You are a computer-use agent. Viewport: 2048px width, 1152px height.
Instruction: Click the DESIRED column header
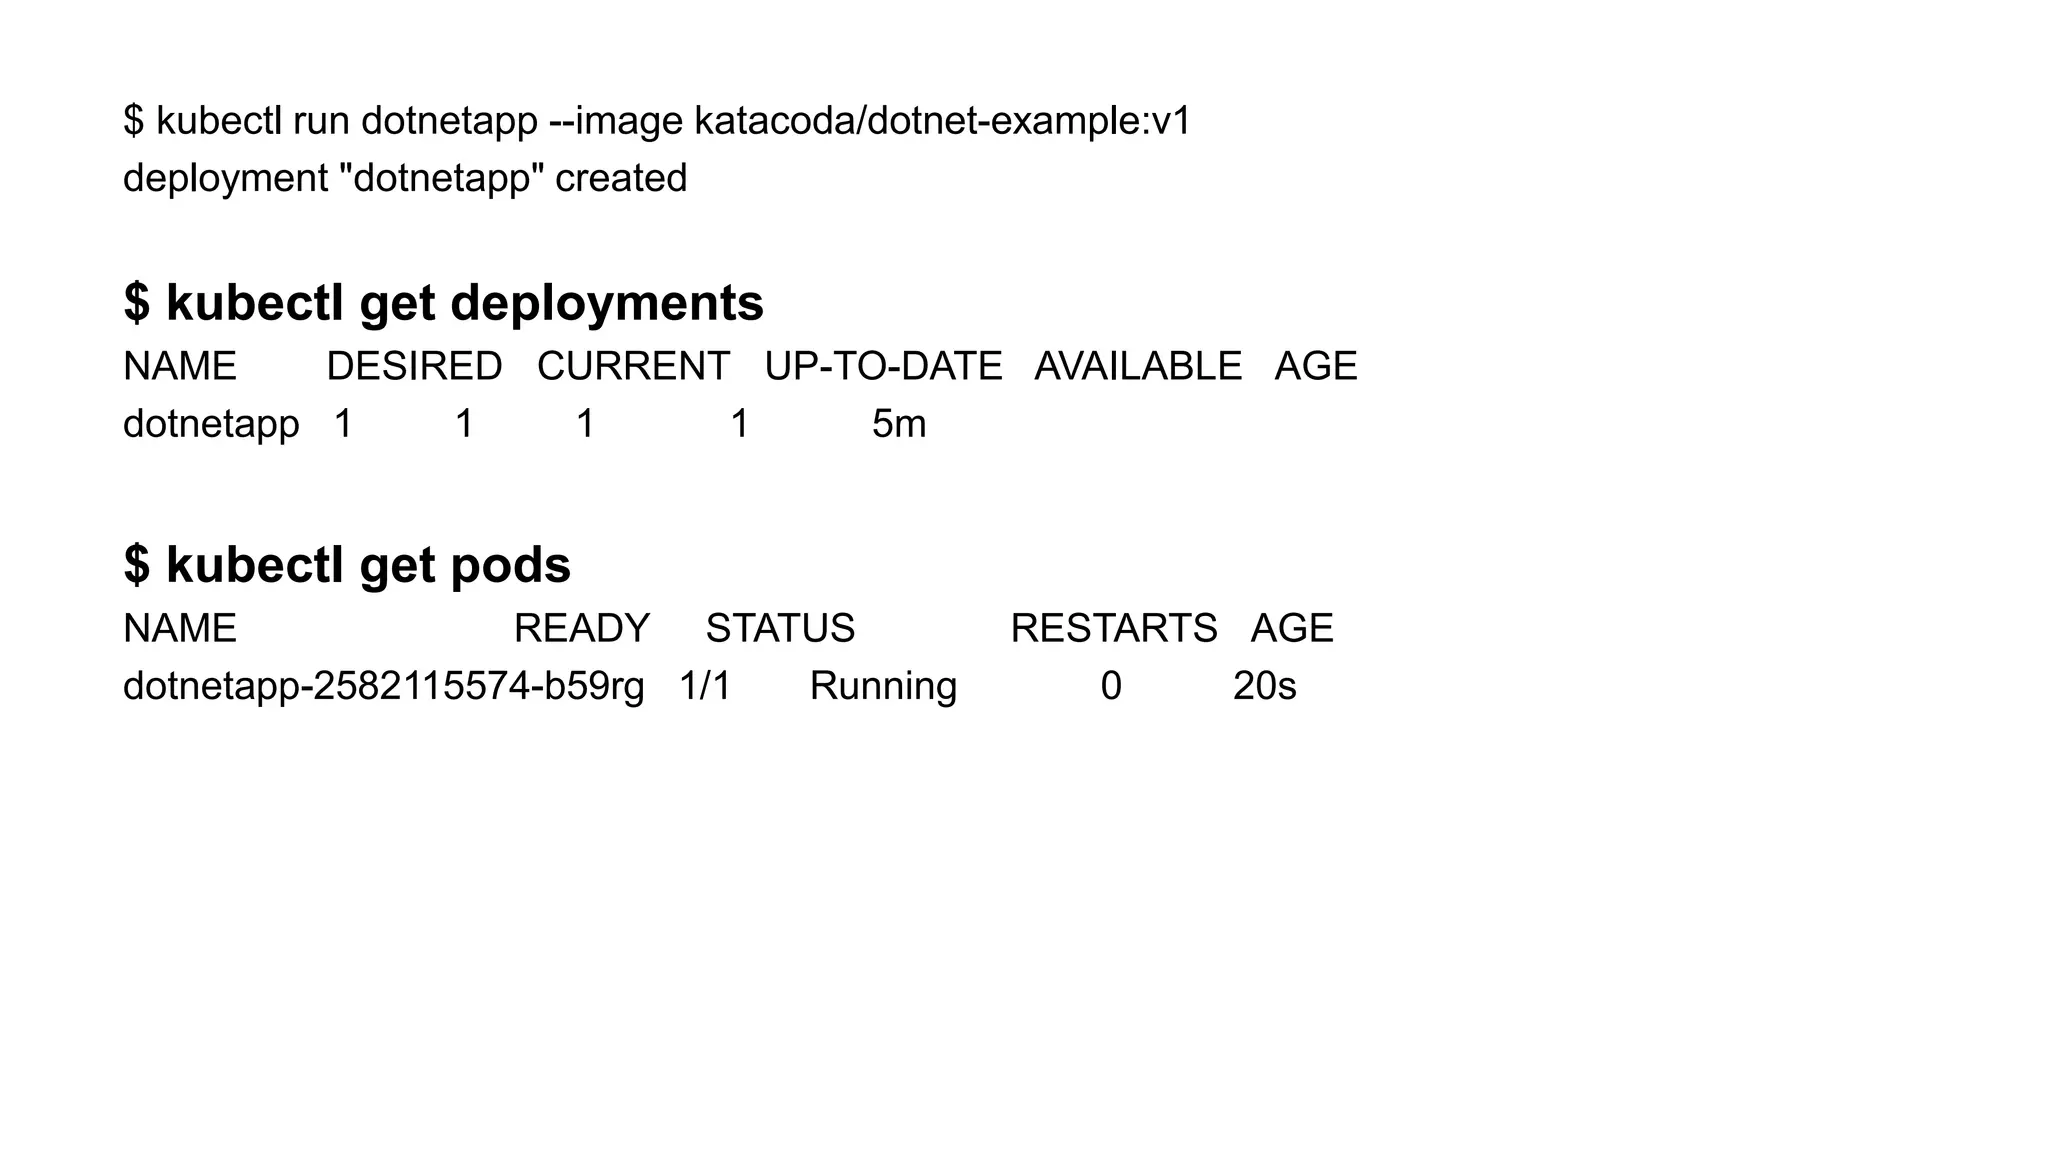click(414, 367)
